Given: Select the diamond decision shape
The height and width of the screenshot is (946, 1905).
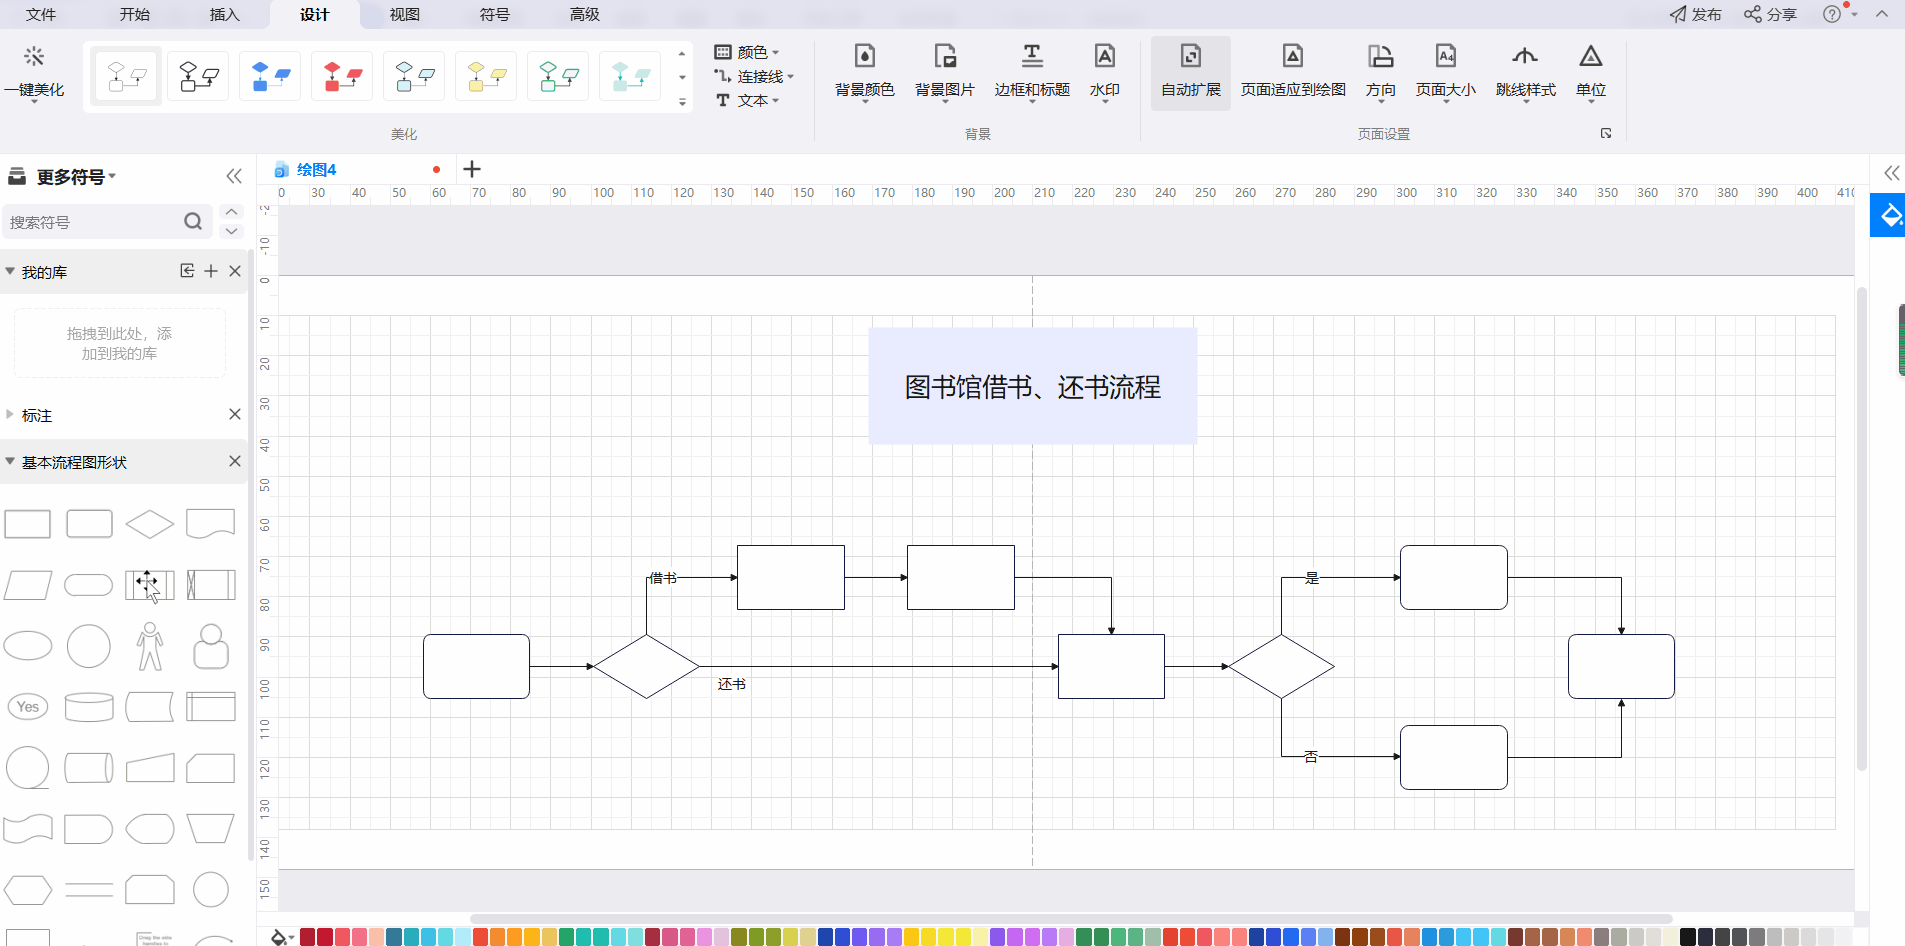Looking at the screenshot, I should 150,524.
